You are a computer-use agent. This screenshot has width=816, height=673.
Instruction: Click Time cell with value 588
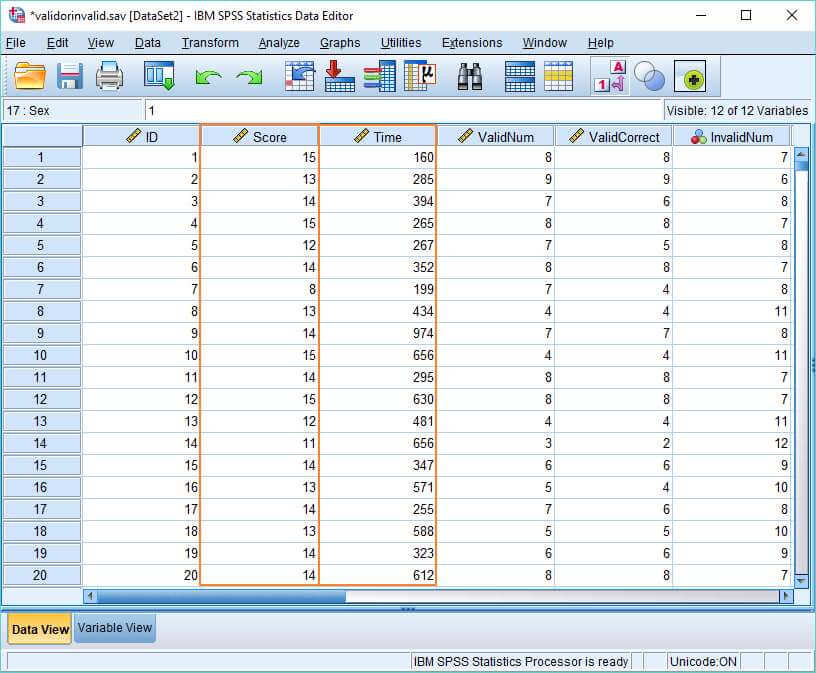[377, 531]
